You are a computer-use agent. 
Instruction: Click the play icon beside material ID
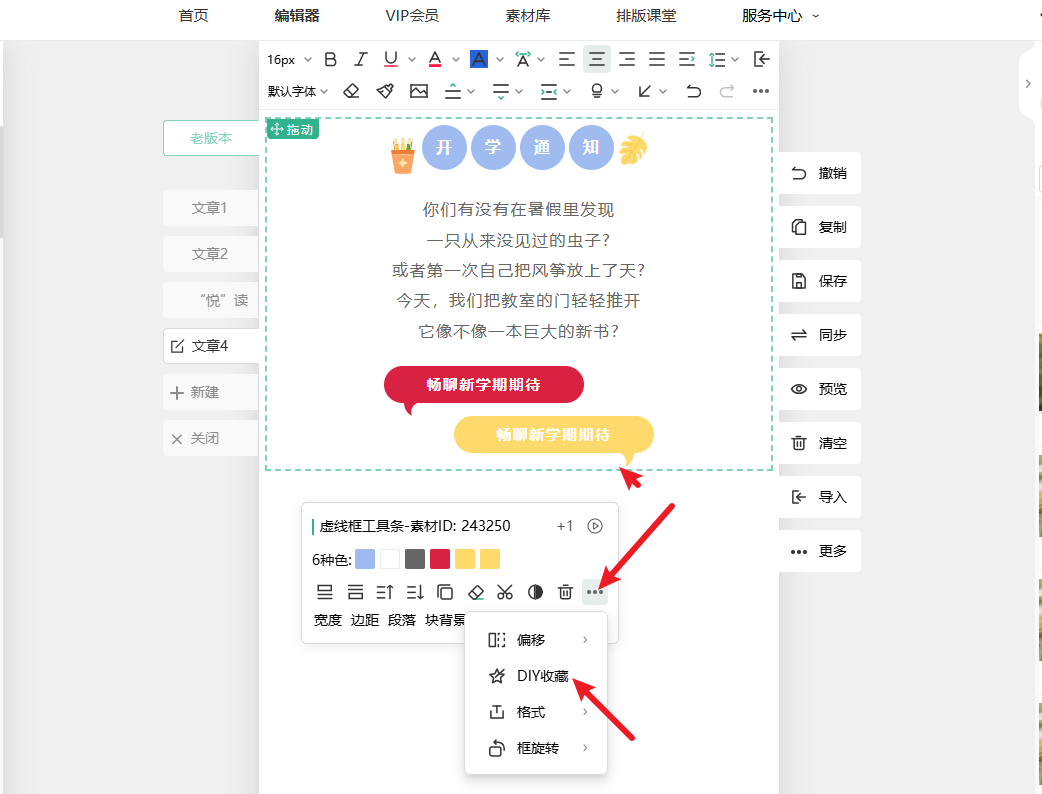595,526
